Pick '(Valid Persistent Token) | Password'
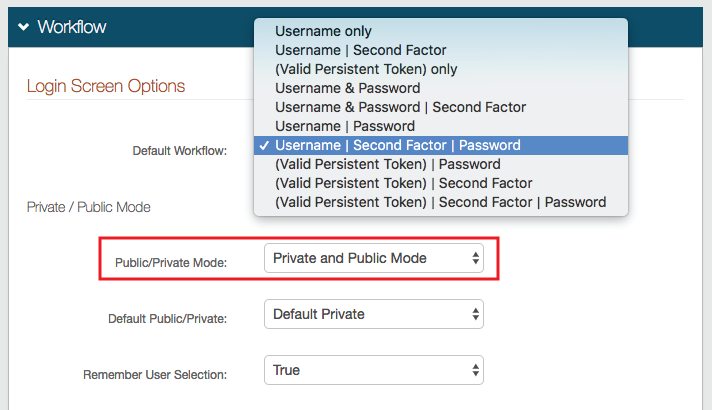Image resolution: width=712 pixels, height=410 pixels. pos(386,164)
